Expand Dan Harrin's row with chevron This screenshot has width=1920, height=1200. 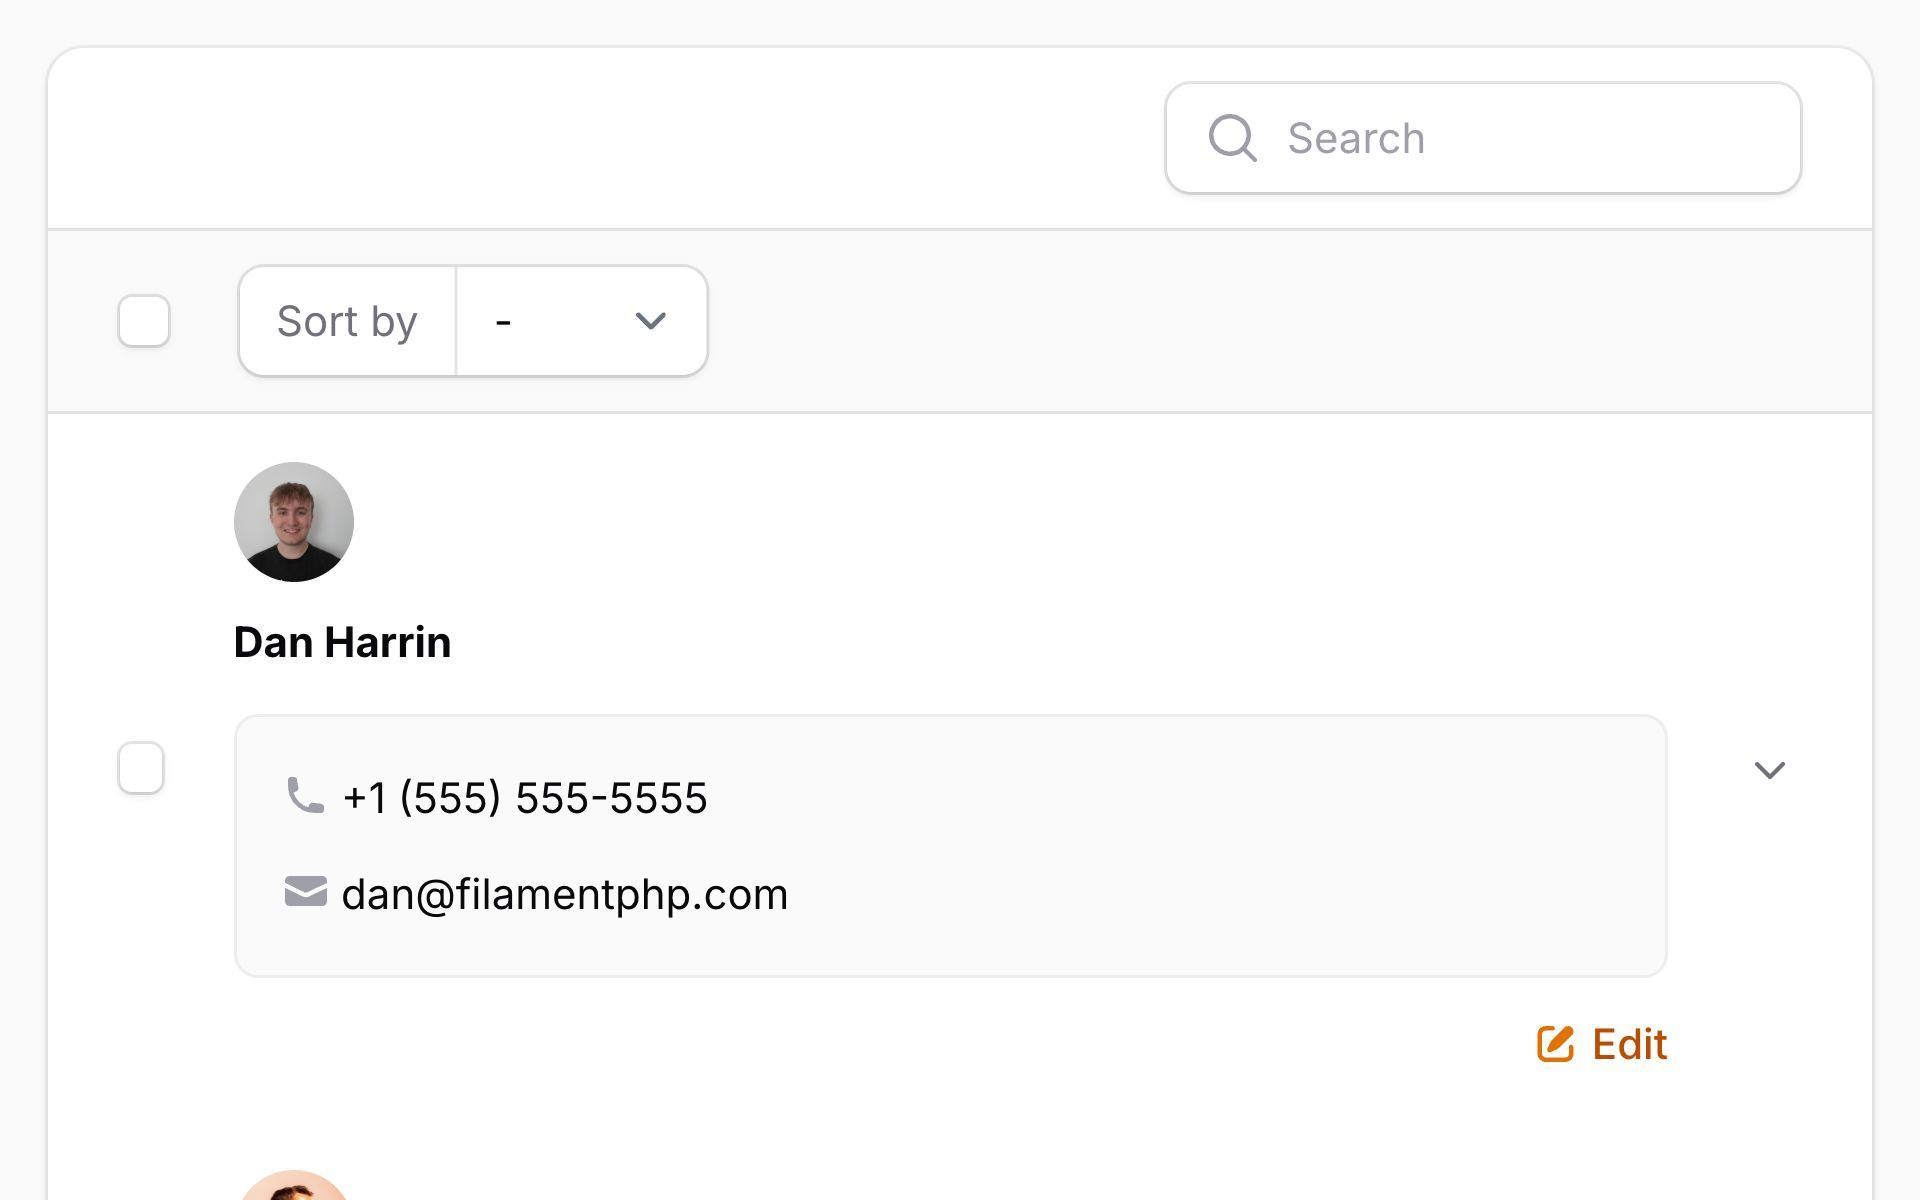(1769, 770)
